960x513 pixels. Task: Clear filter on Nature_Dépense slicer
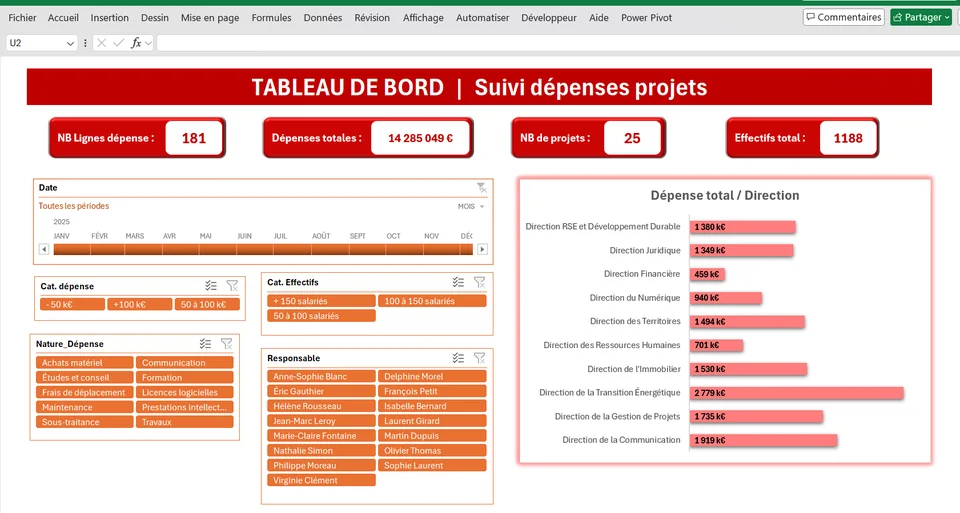coord(227,344)
